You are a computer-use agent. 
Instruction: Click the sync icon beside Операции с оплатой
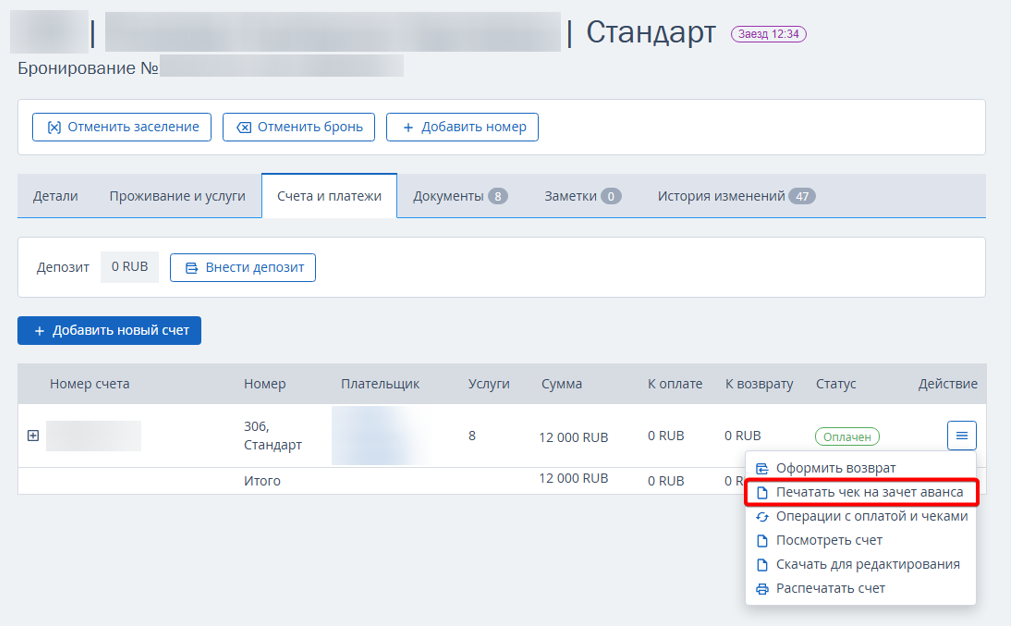(762, 516)
